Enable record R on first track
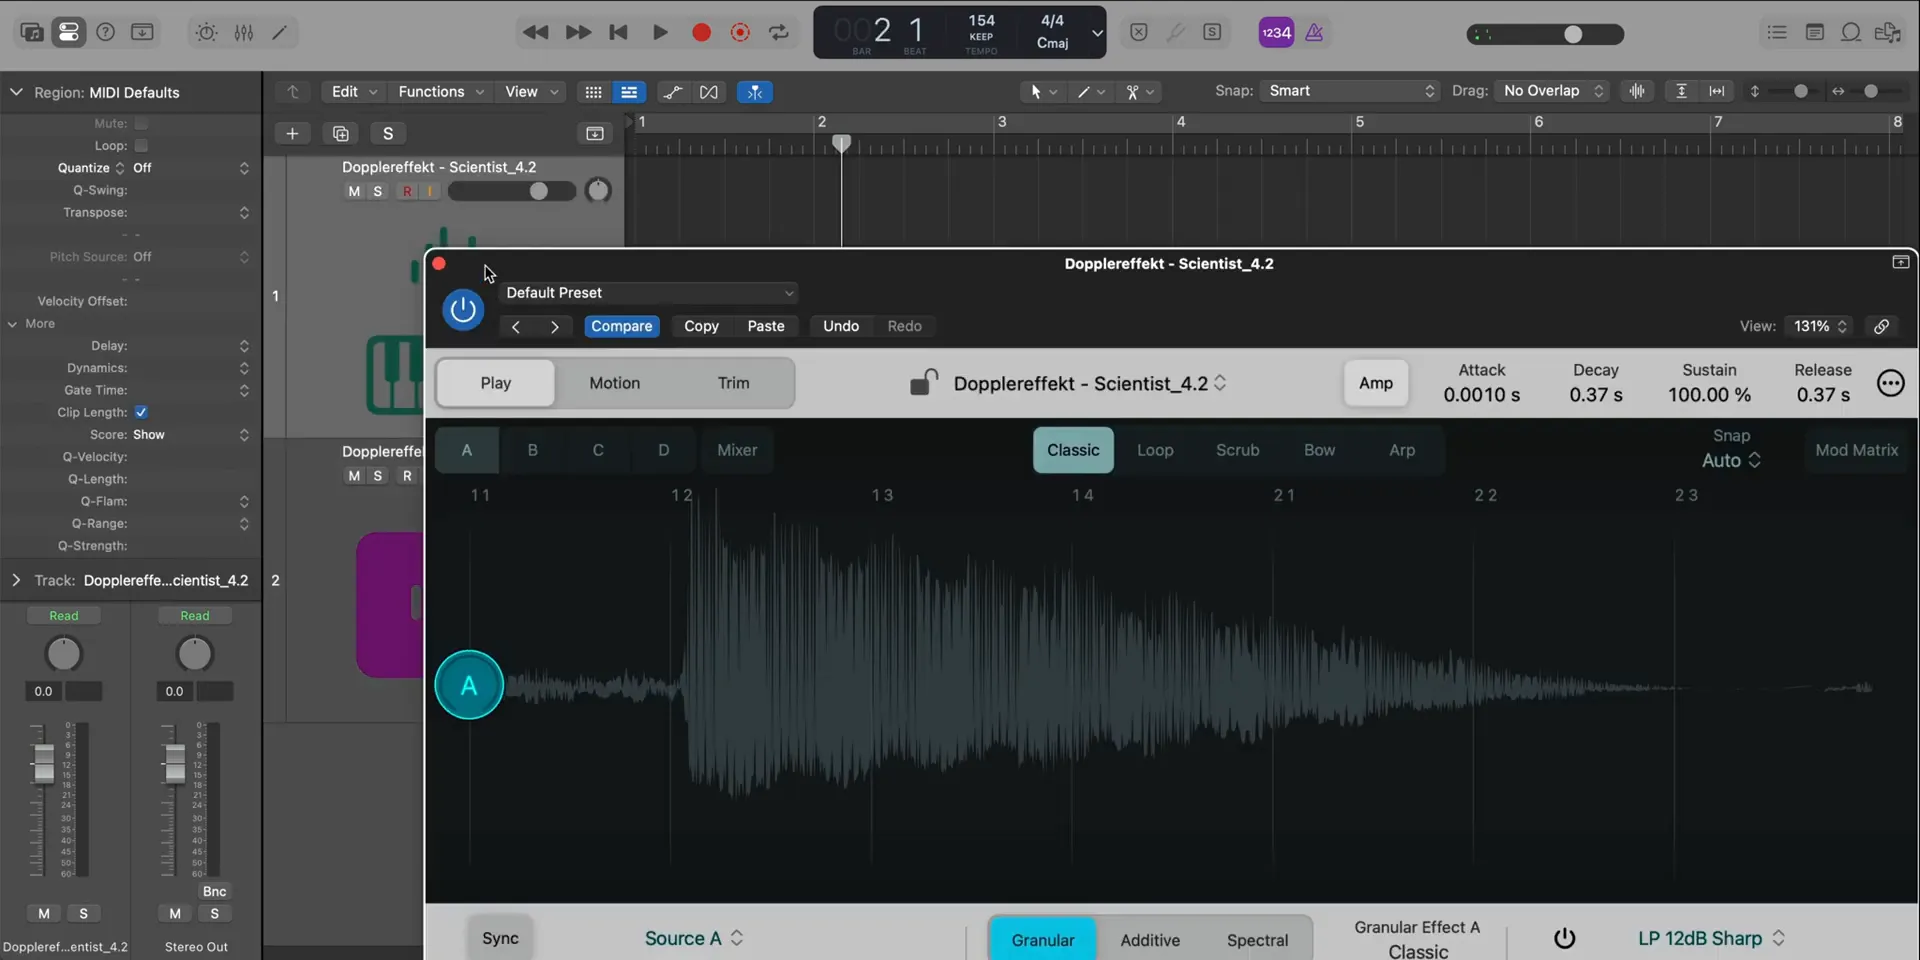This screenshot has height=960, width=1920. tap(407, 191)
